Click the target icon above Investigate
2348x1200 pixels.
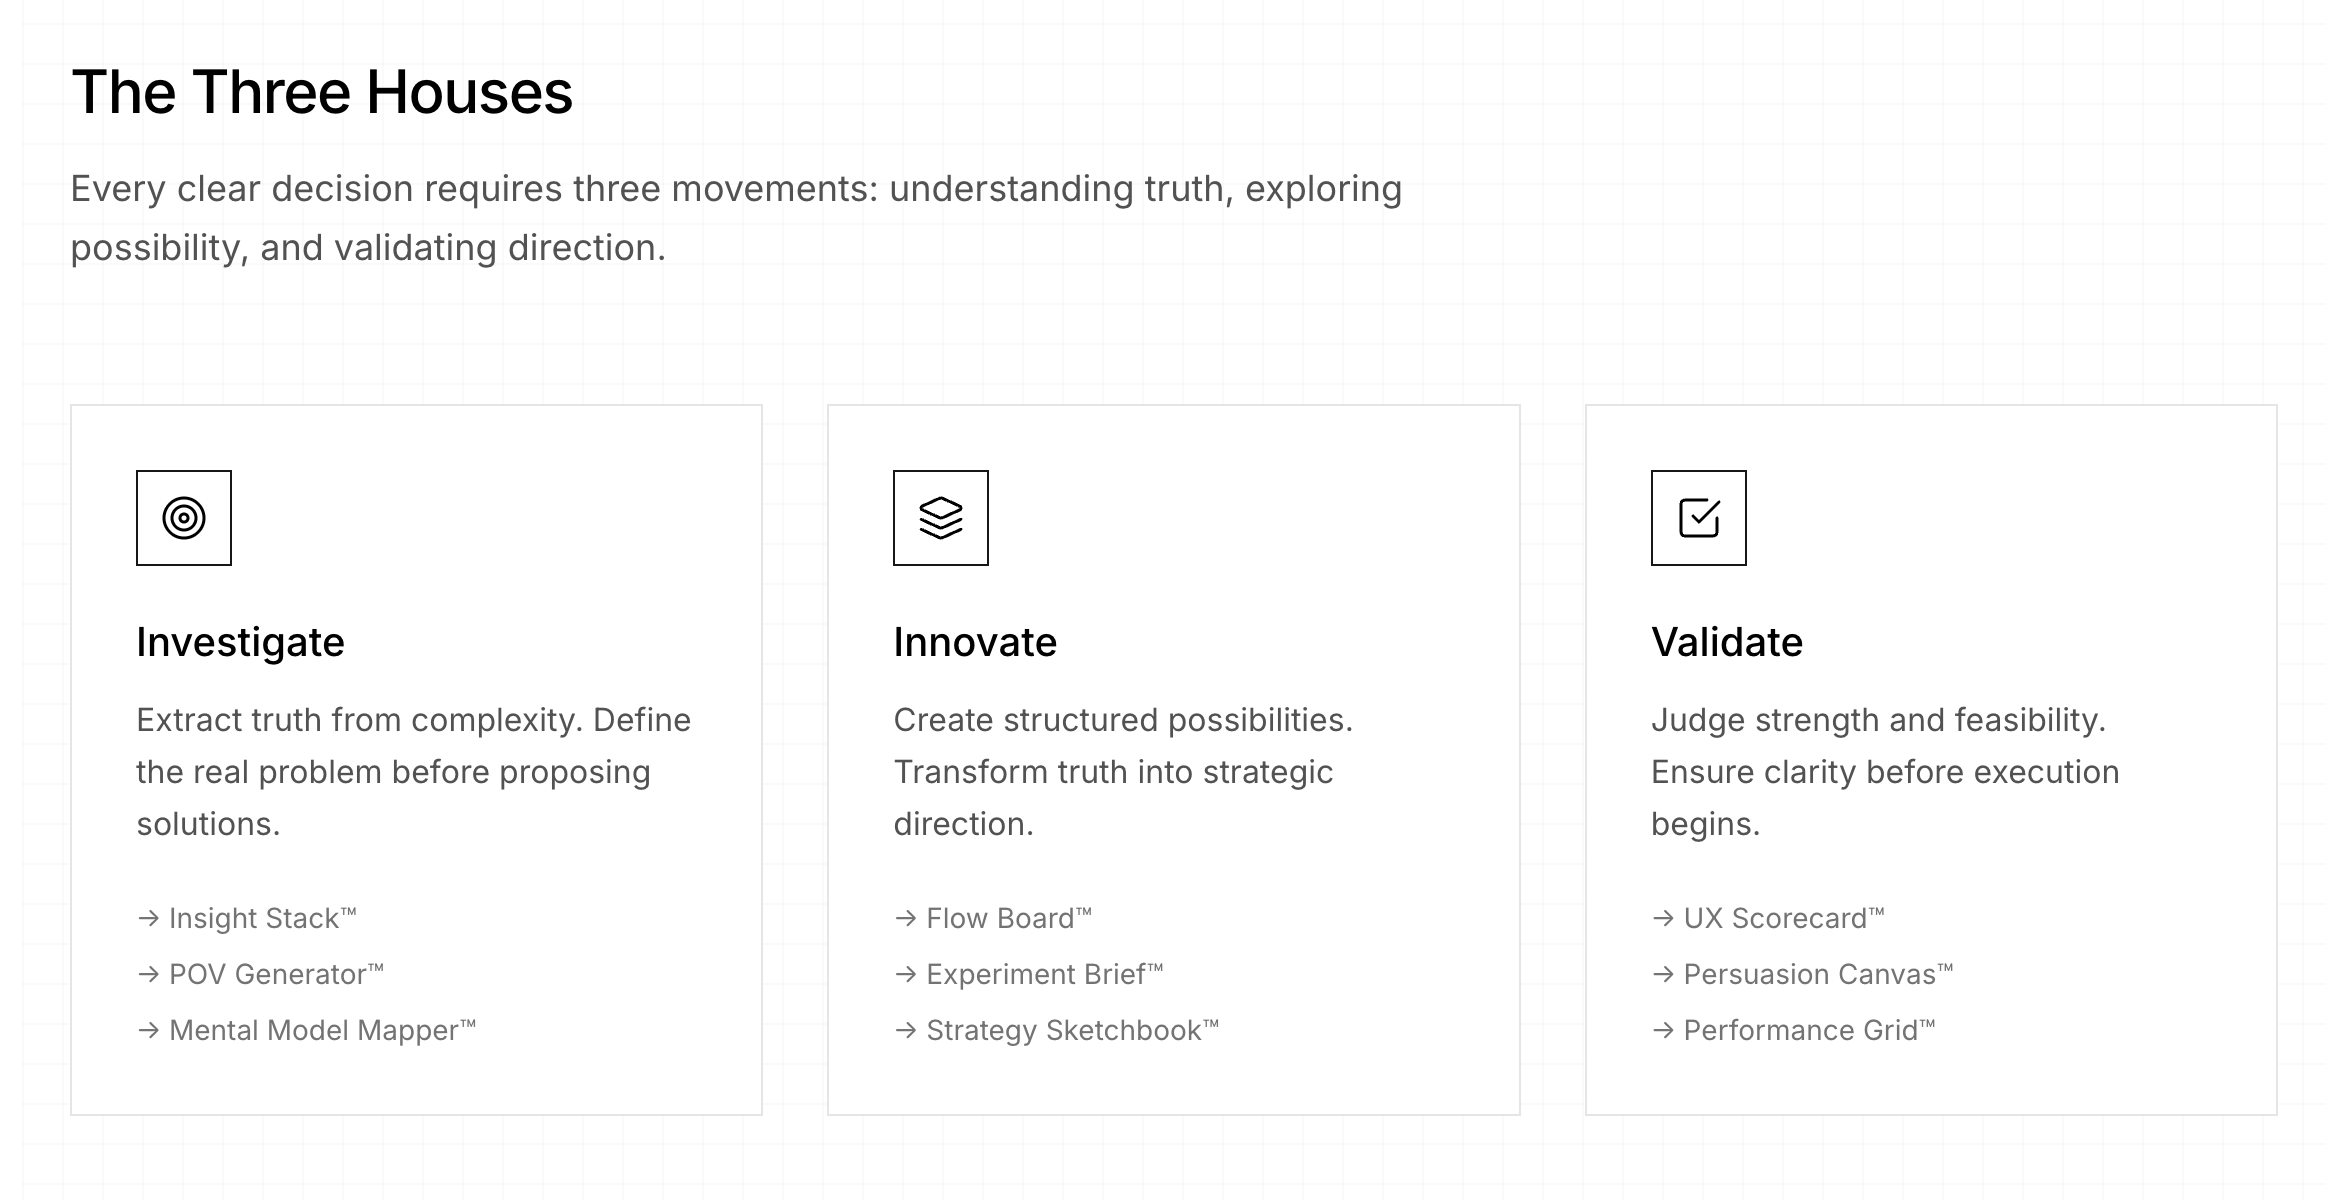pos(184,518)
